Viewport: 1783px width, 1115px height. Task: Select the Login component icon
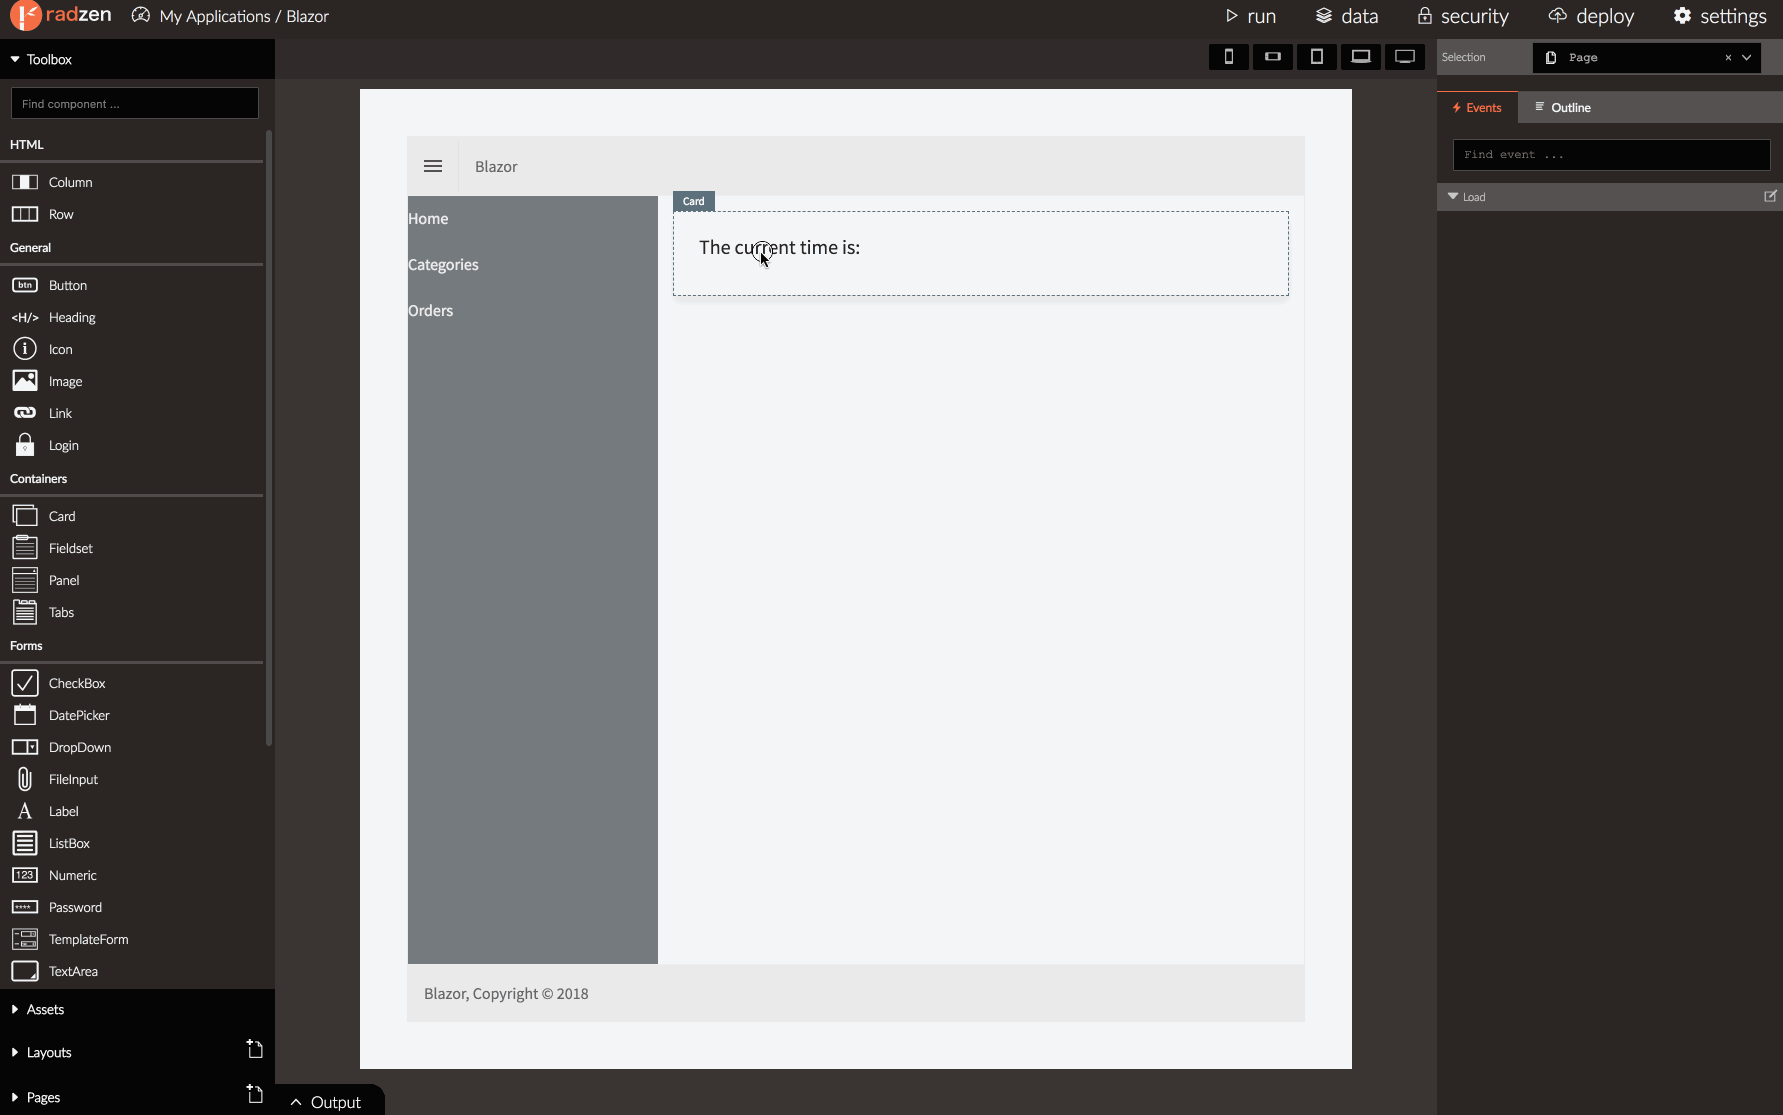(x=25, y=445)
